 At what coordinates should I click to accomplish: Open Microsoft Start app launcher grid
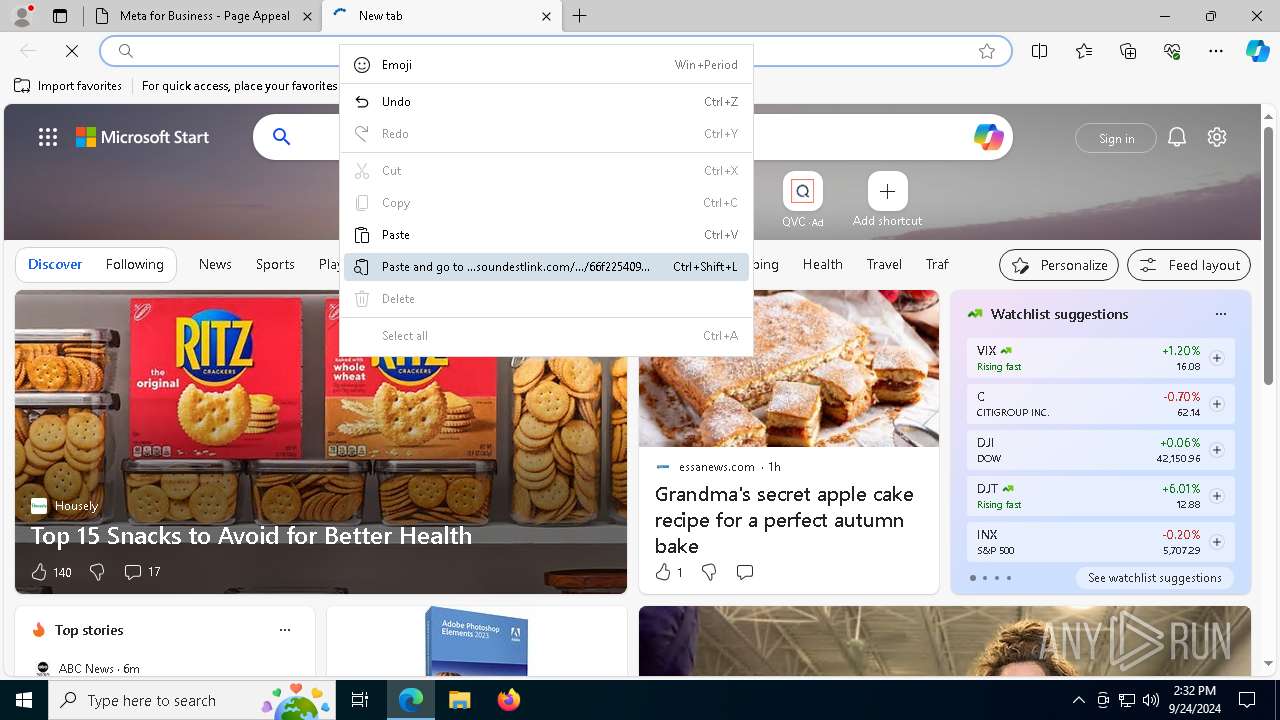pos(48,137)
